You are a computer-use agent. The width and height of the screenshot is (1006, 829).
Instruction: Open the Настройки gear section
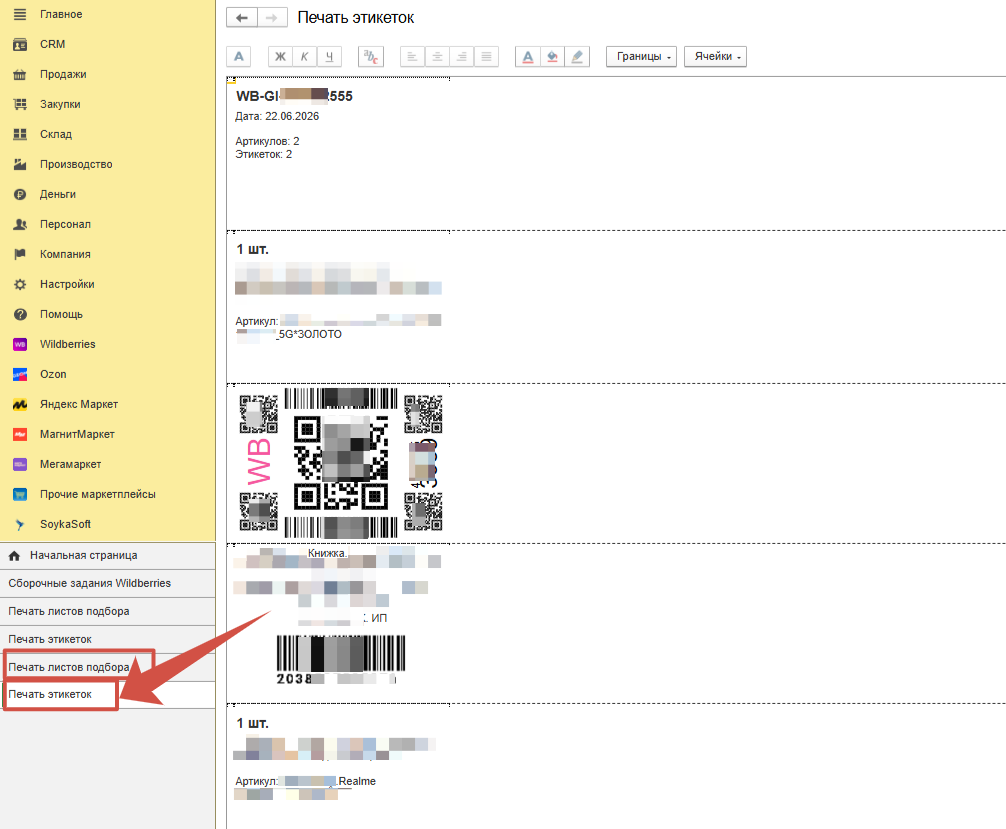coord(108,284)
